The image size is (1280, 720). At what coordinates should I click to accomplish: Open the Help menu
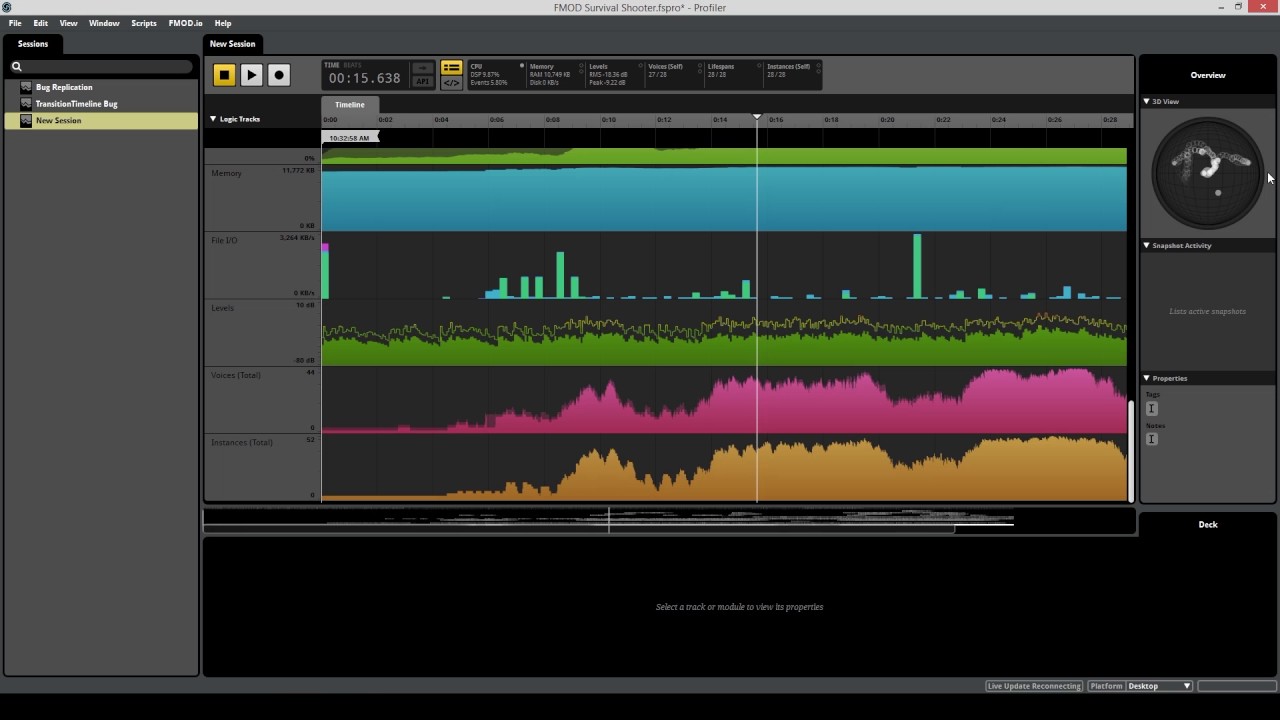[x=223, y=23]
